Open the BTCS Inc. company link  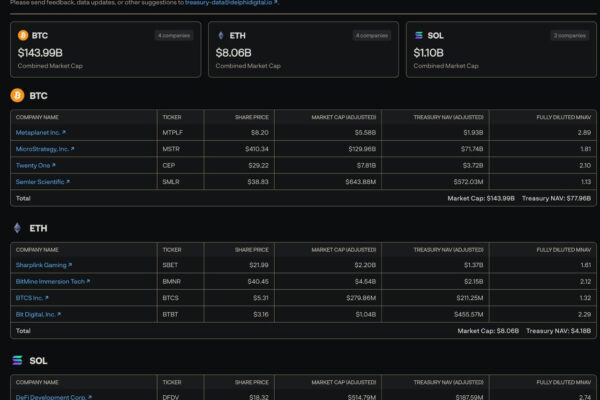(32, 298)
